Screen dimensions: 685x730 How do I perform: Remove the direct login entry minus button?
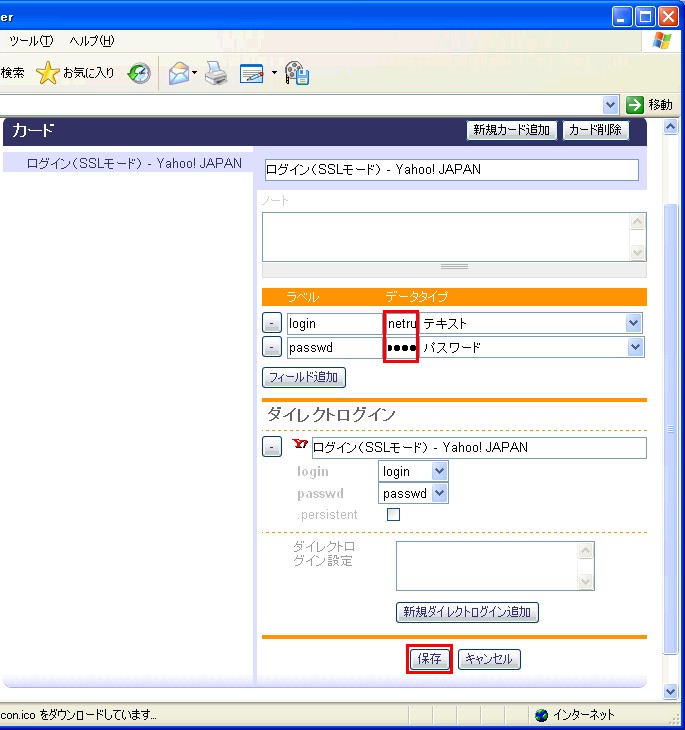tap(272, 446)
